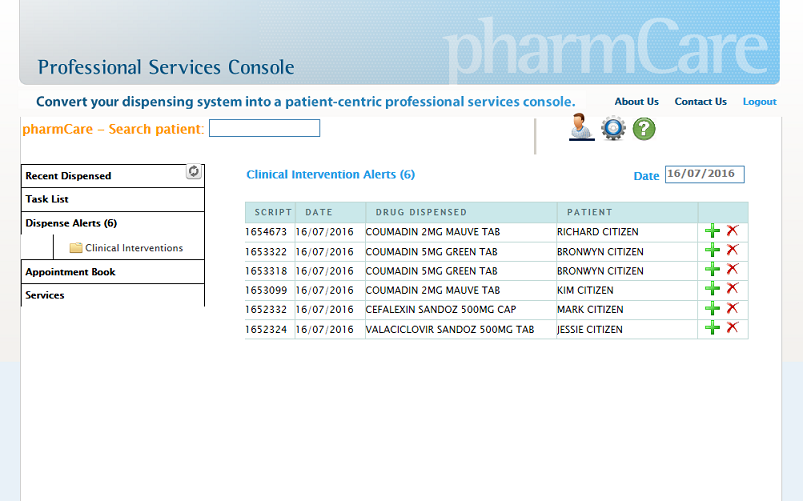This screenshot has width=803, height=501.
Task: Click the patient profile icon
Action: [x=581, y=128]
